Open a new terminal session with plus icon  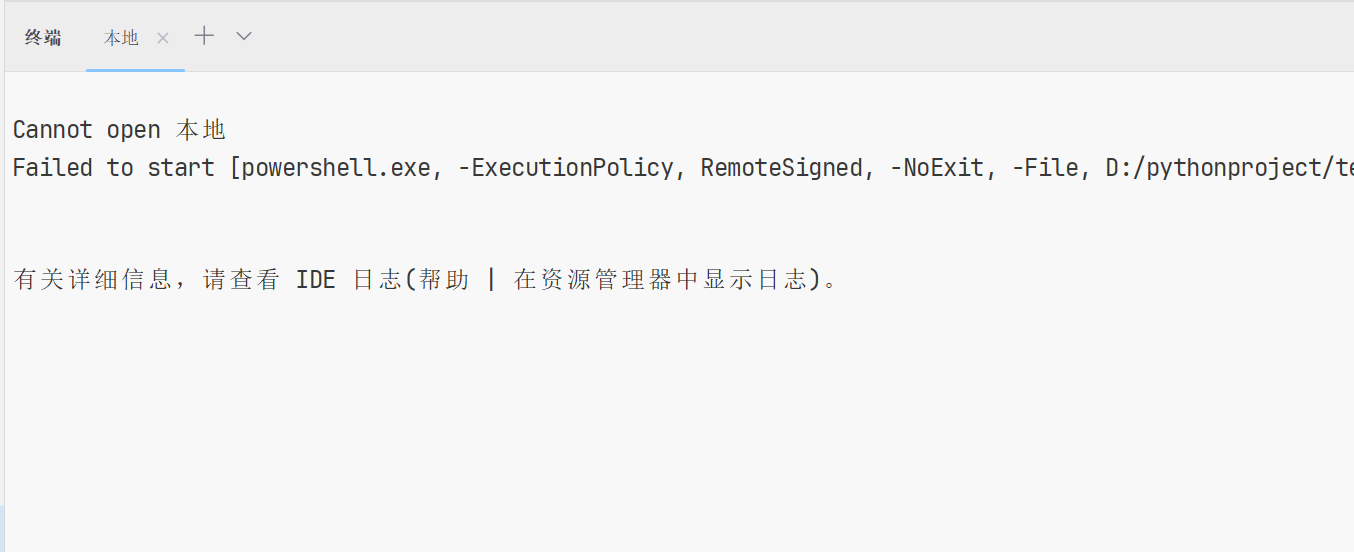204,36
